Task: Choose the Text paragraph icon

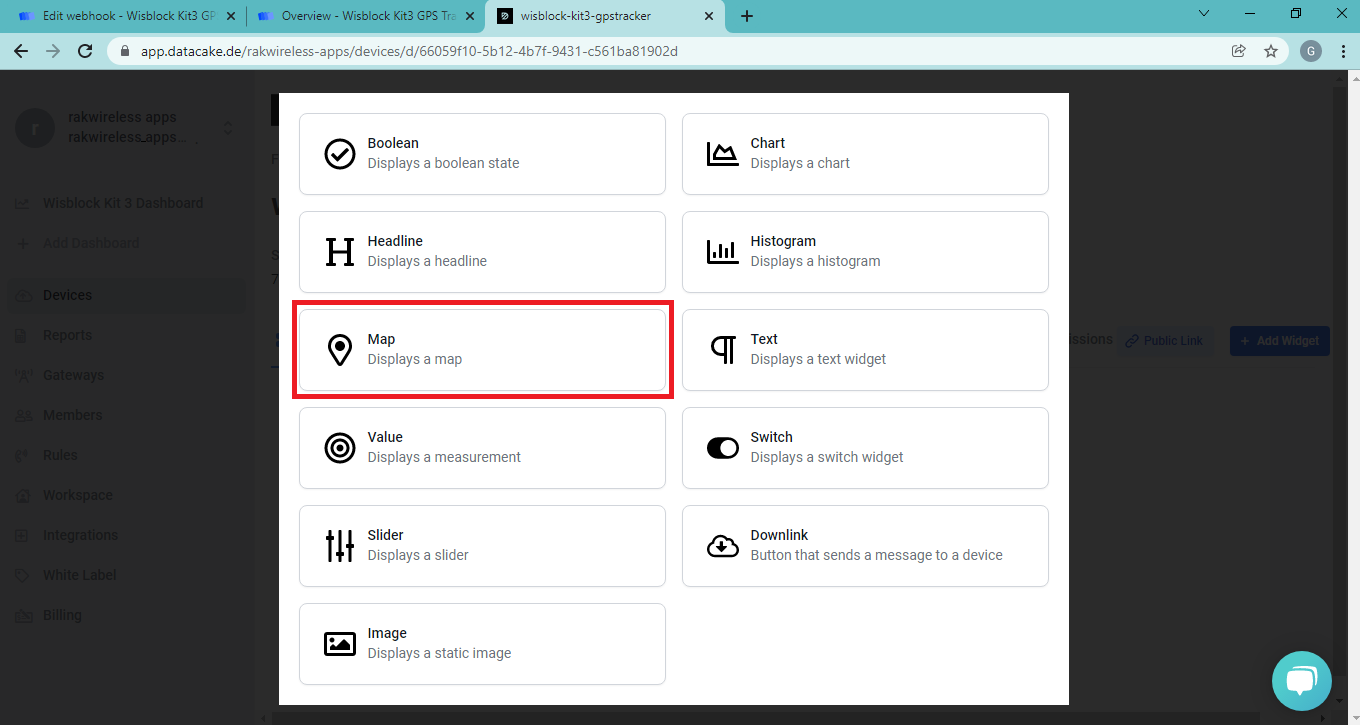Action: point(722,350)
